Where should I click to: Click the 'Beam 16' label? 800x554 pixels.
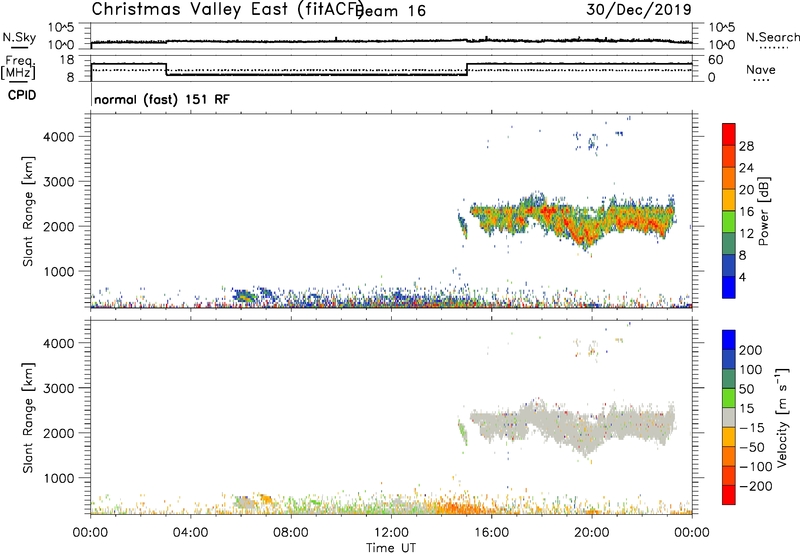pyautogui.click(x=392, y=11)
